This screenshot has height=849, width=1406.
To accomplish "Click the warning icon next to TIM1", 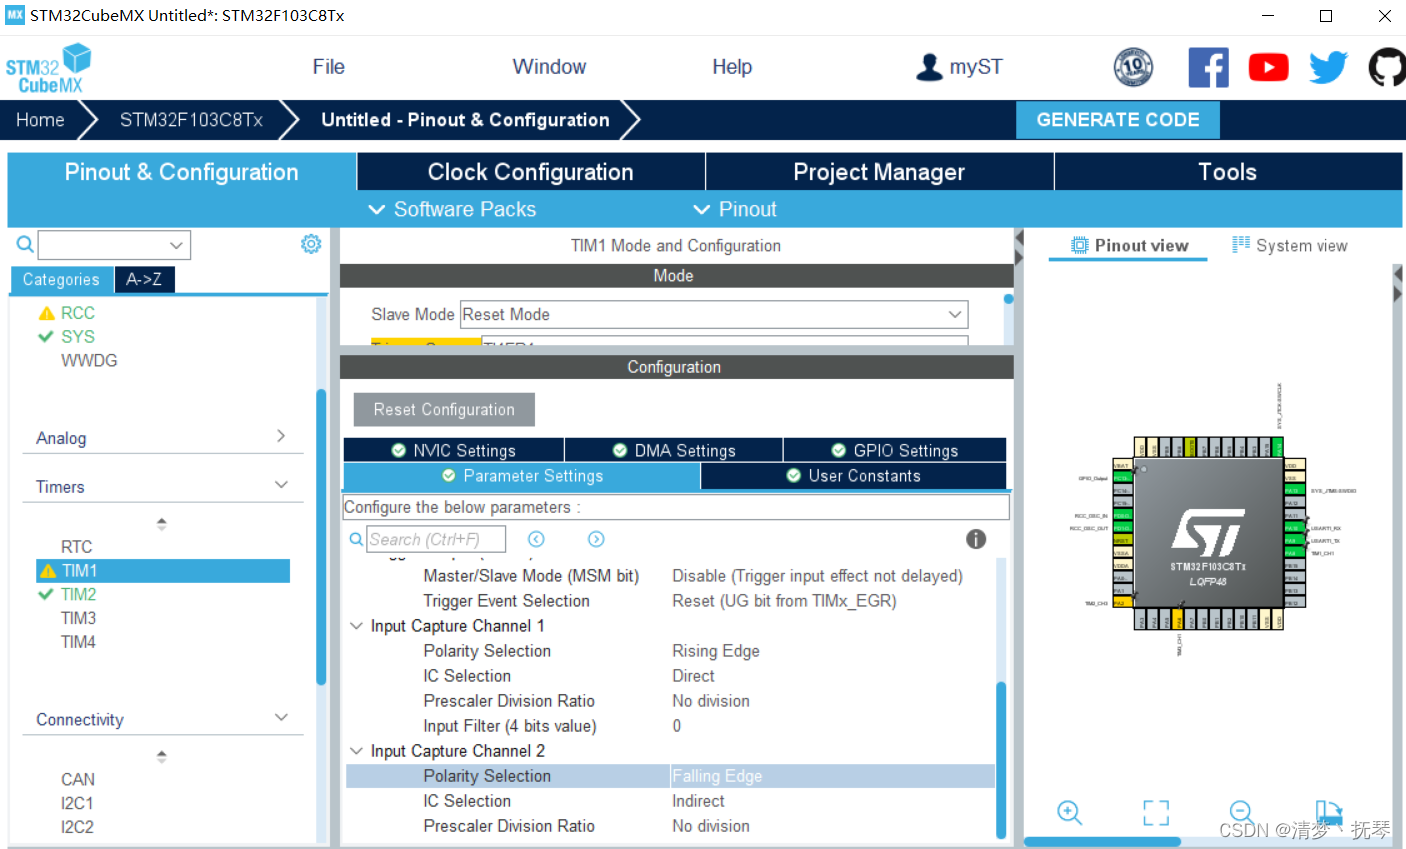I will click(47, 571).
